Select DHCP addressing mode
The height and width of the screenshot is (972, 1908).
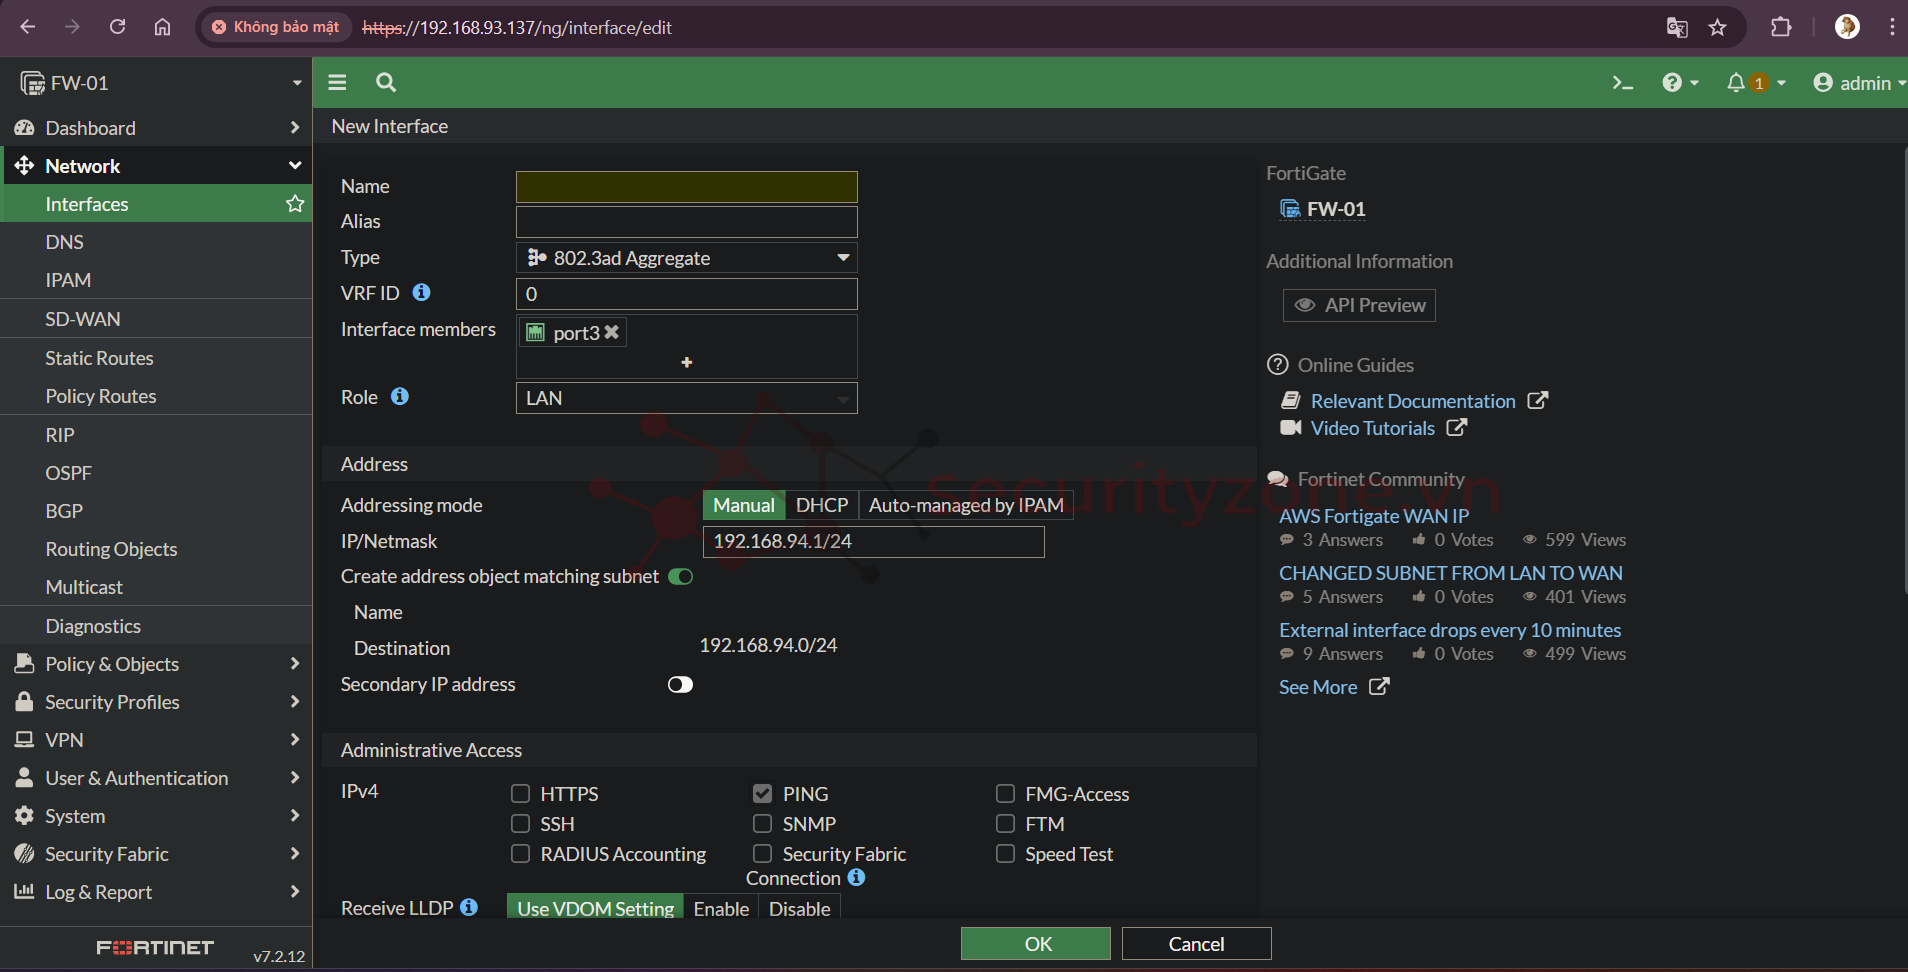(x=821, y=505)
